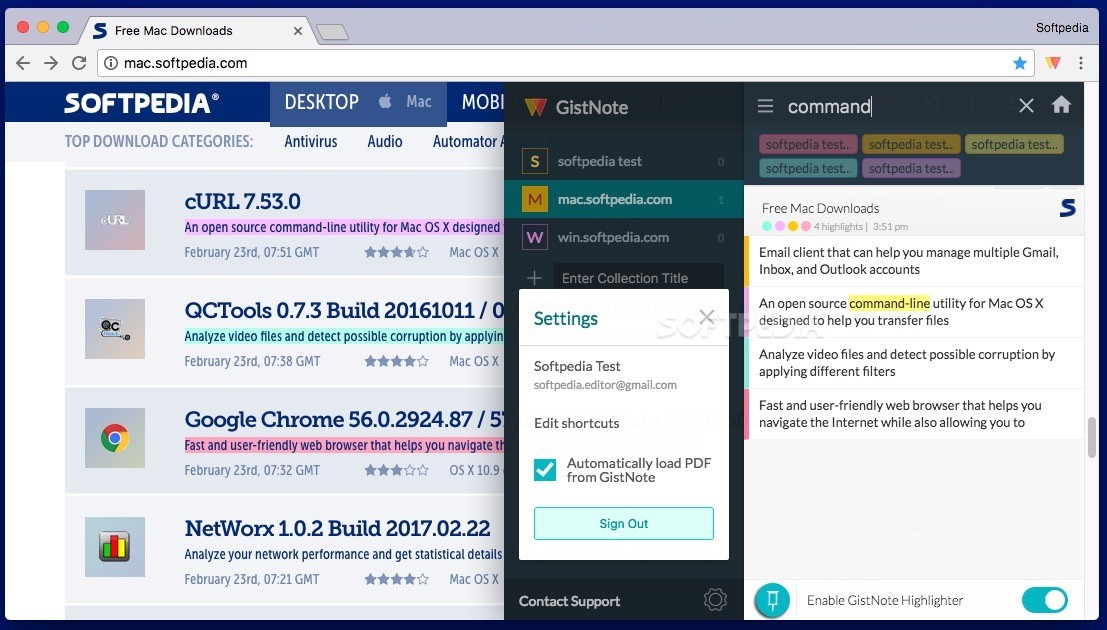Click the Enter Collection Title field
The height and width of the screenshot is (630, 1107).
(x=638, y=278)
